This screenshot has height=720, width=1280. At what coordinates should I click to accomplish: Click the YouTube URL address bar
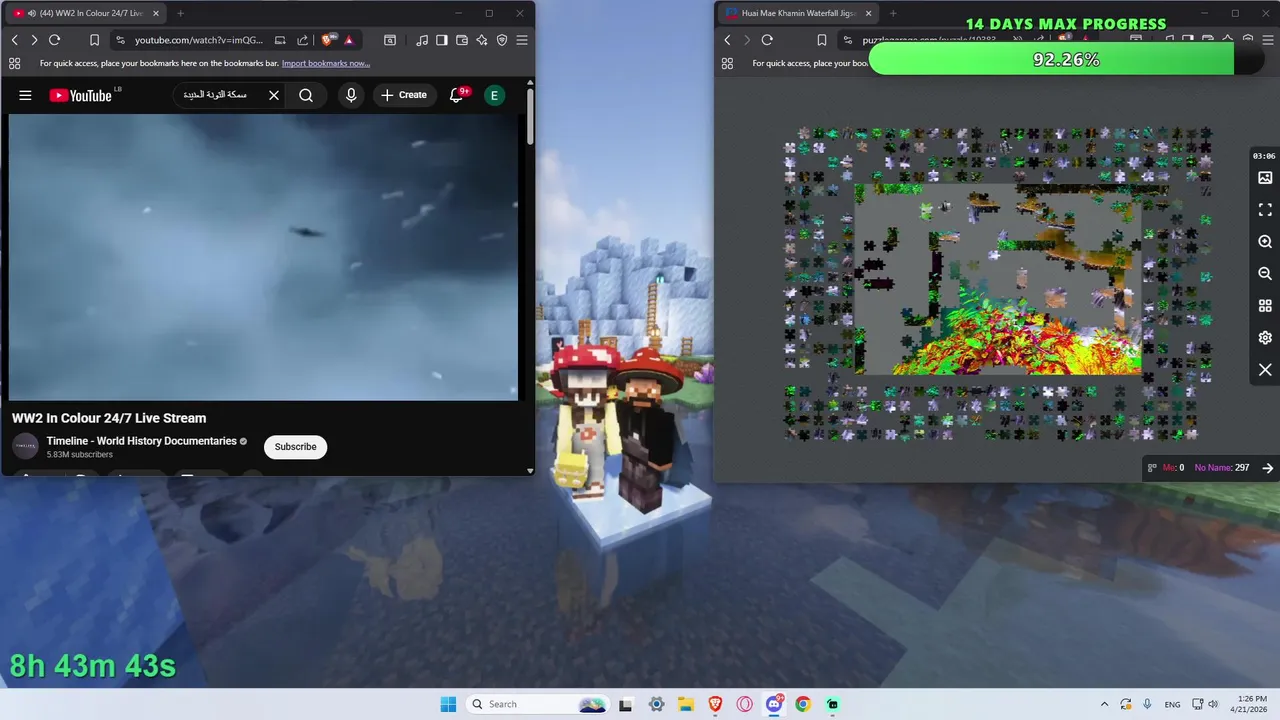pyautogui.click(x=199, y=40)
